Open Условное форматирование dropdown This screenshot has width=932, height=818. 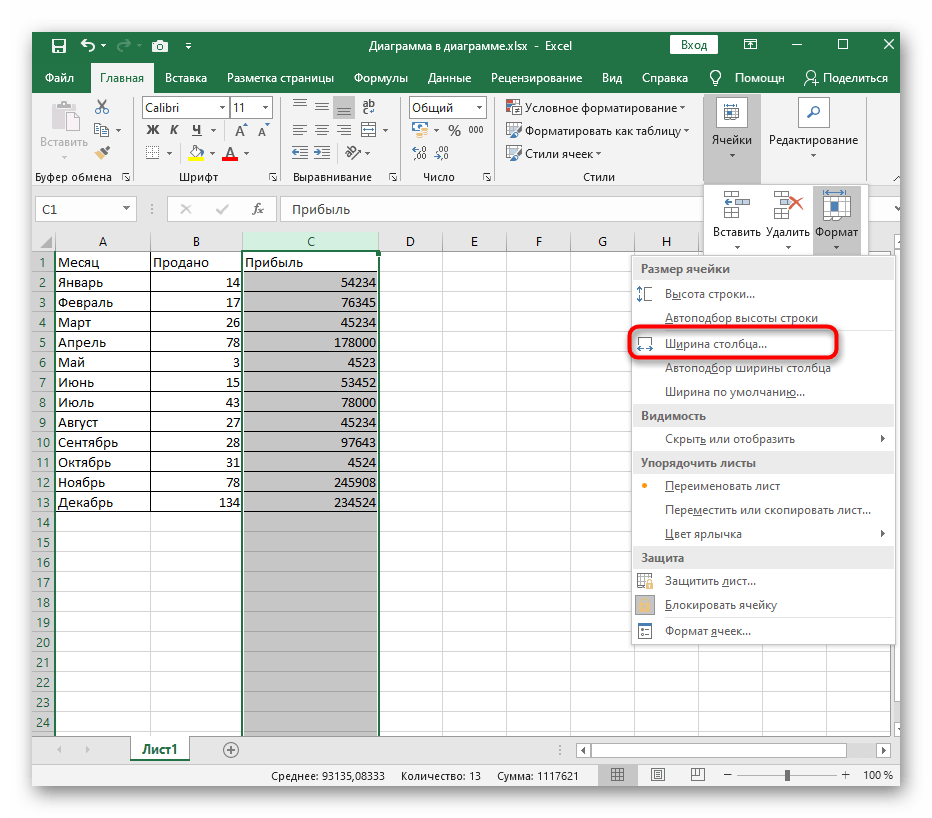point(596,108)
